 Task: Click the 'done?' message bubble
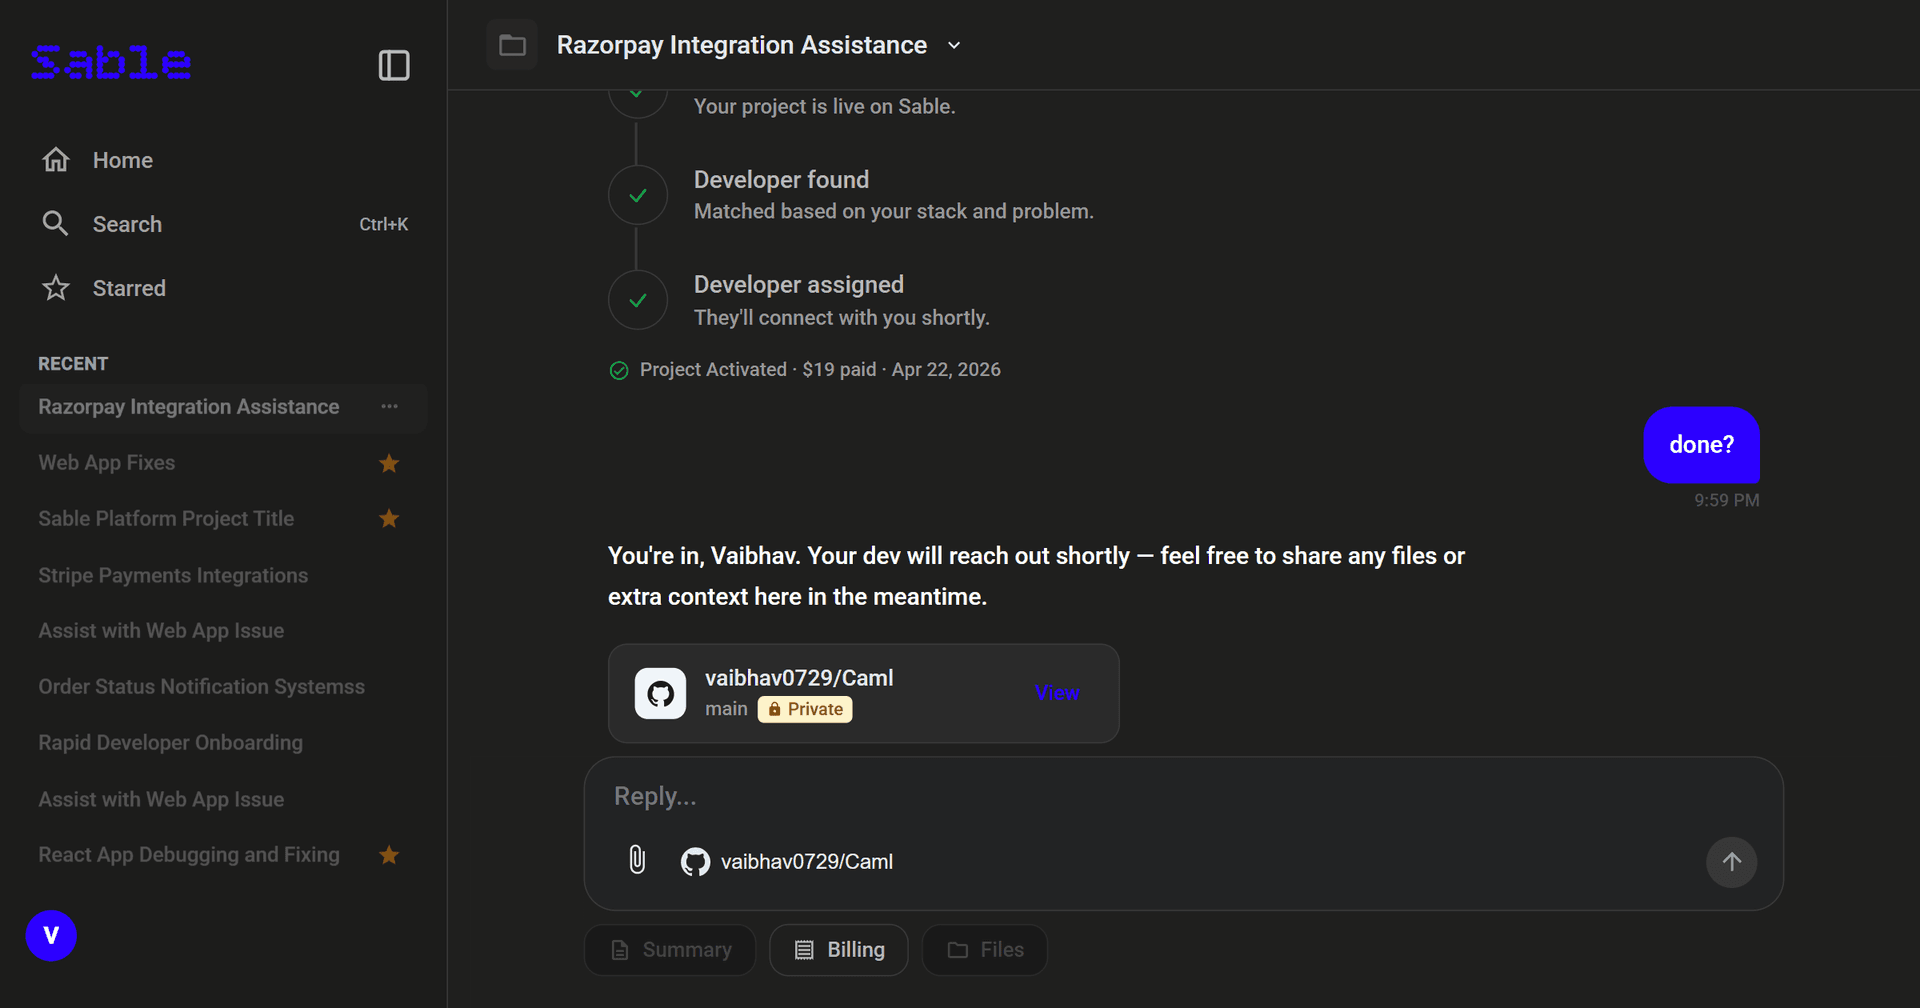[1701, 445]
